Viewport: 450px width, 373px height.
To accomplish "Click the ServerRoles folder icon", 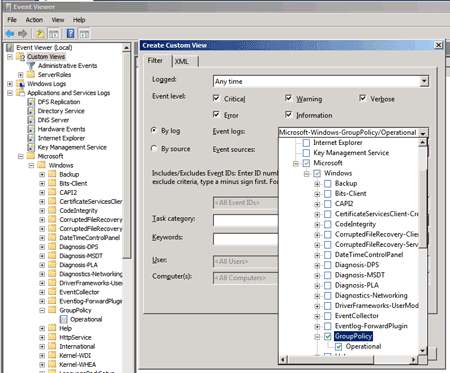I will (31, 74).
